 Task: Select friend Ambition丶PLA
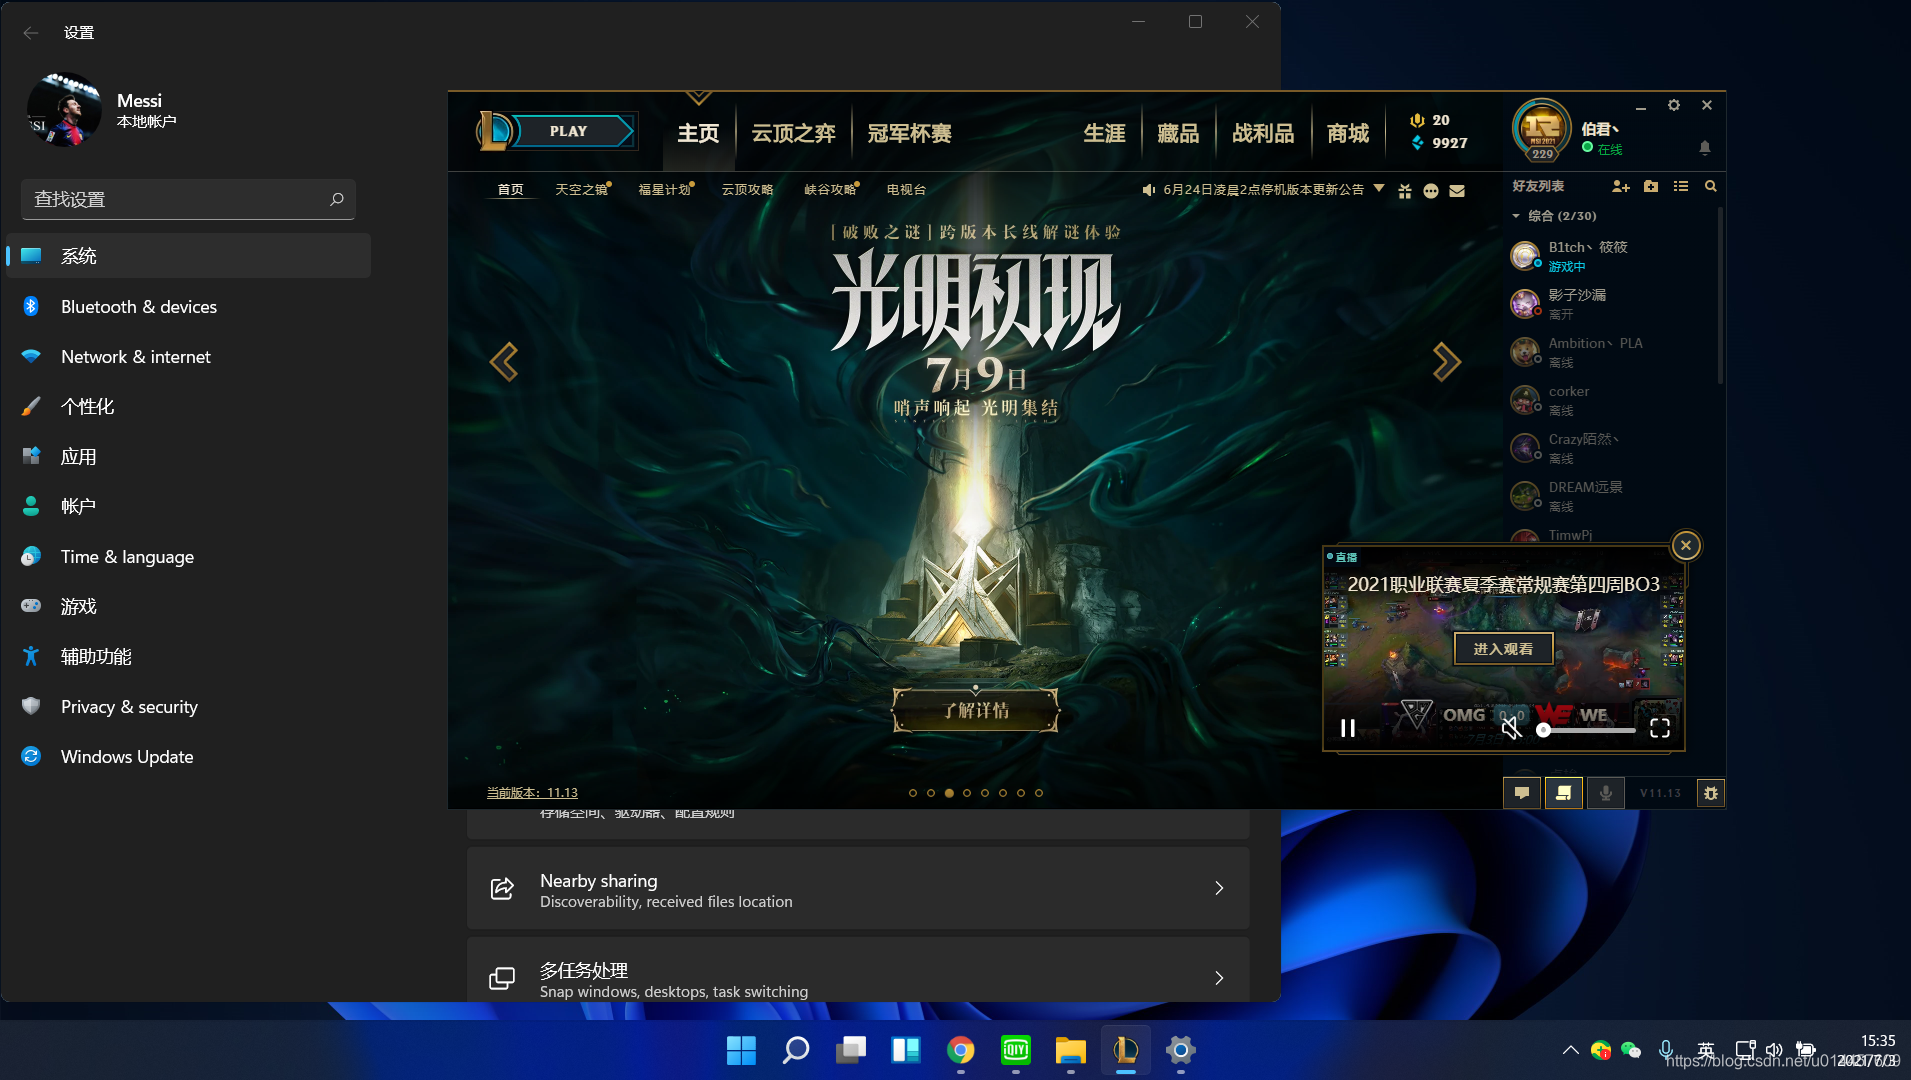1608,351
